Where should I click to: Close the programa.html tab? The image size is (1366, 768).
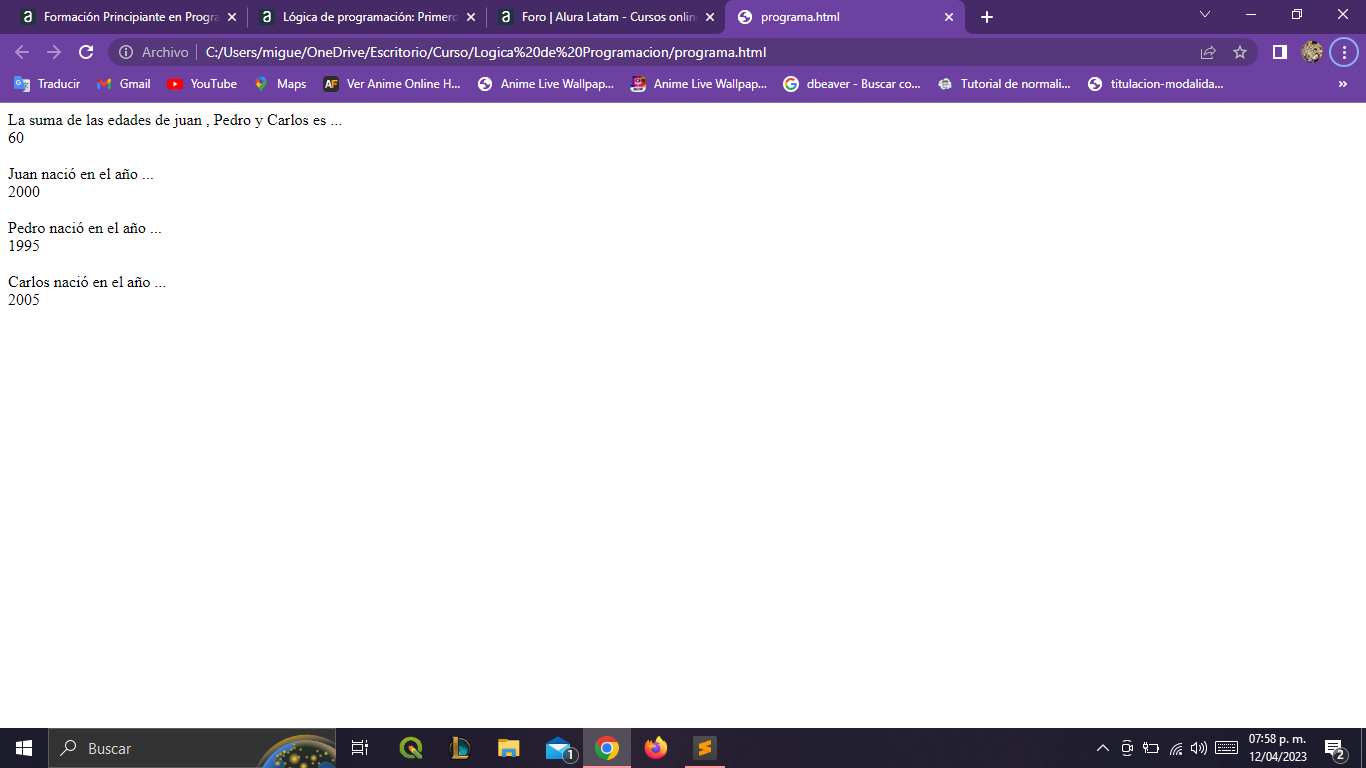tap(949, 17)
